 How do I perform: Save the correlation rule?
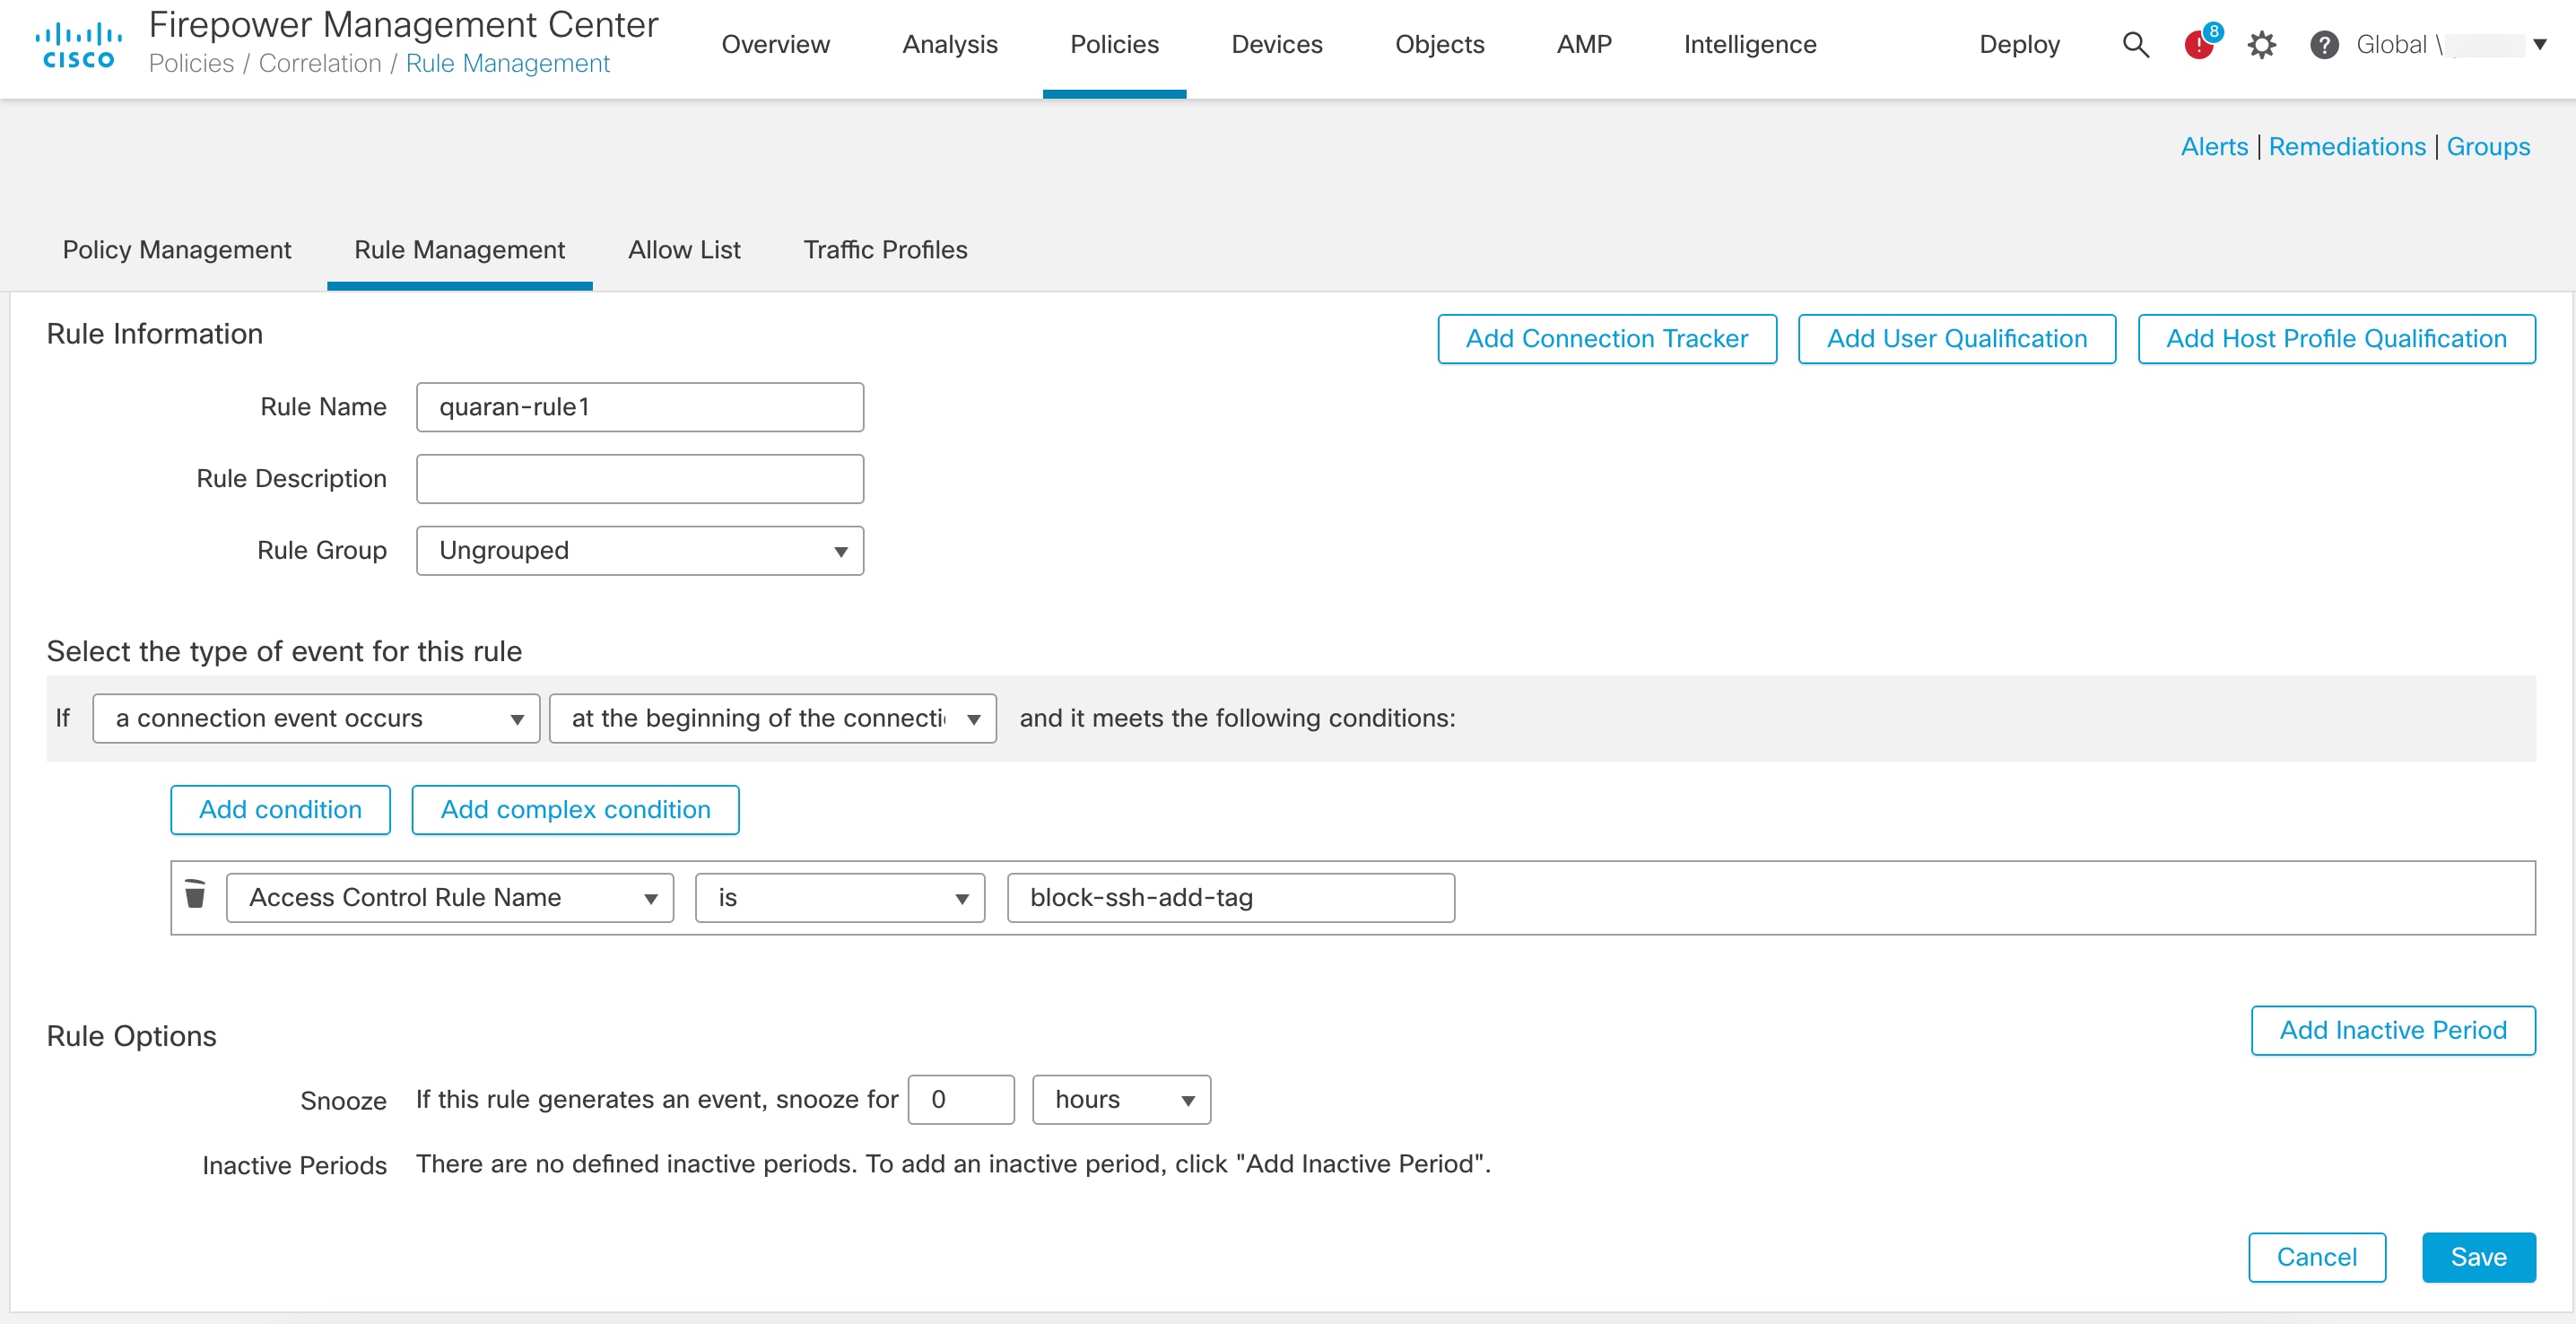point(2478,1257)
